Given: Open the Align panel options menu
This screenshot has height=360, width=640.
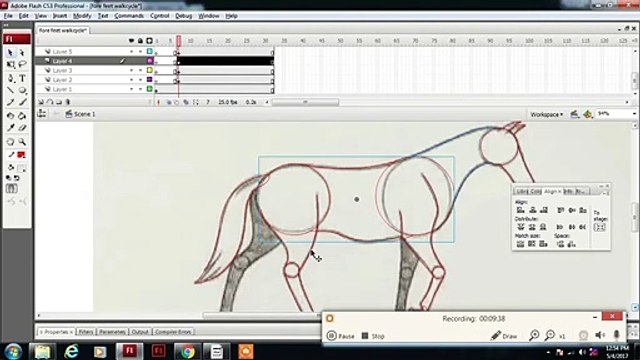Looking at the screenshot, I should [604, 192].
